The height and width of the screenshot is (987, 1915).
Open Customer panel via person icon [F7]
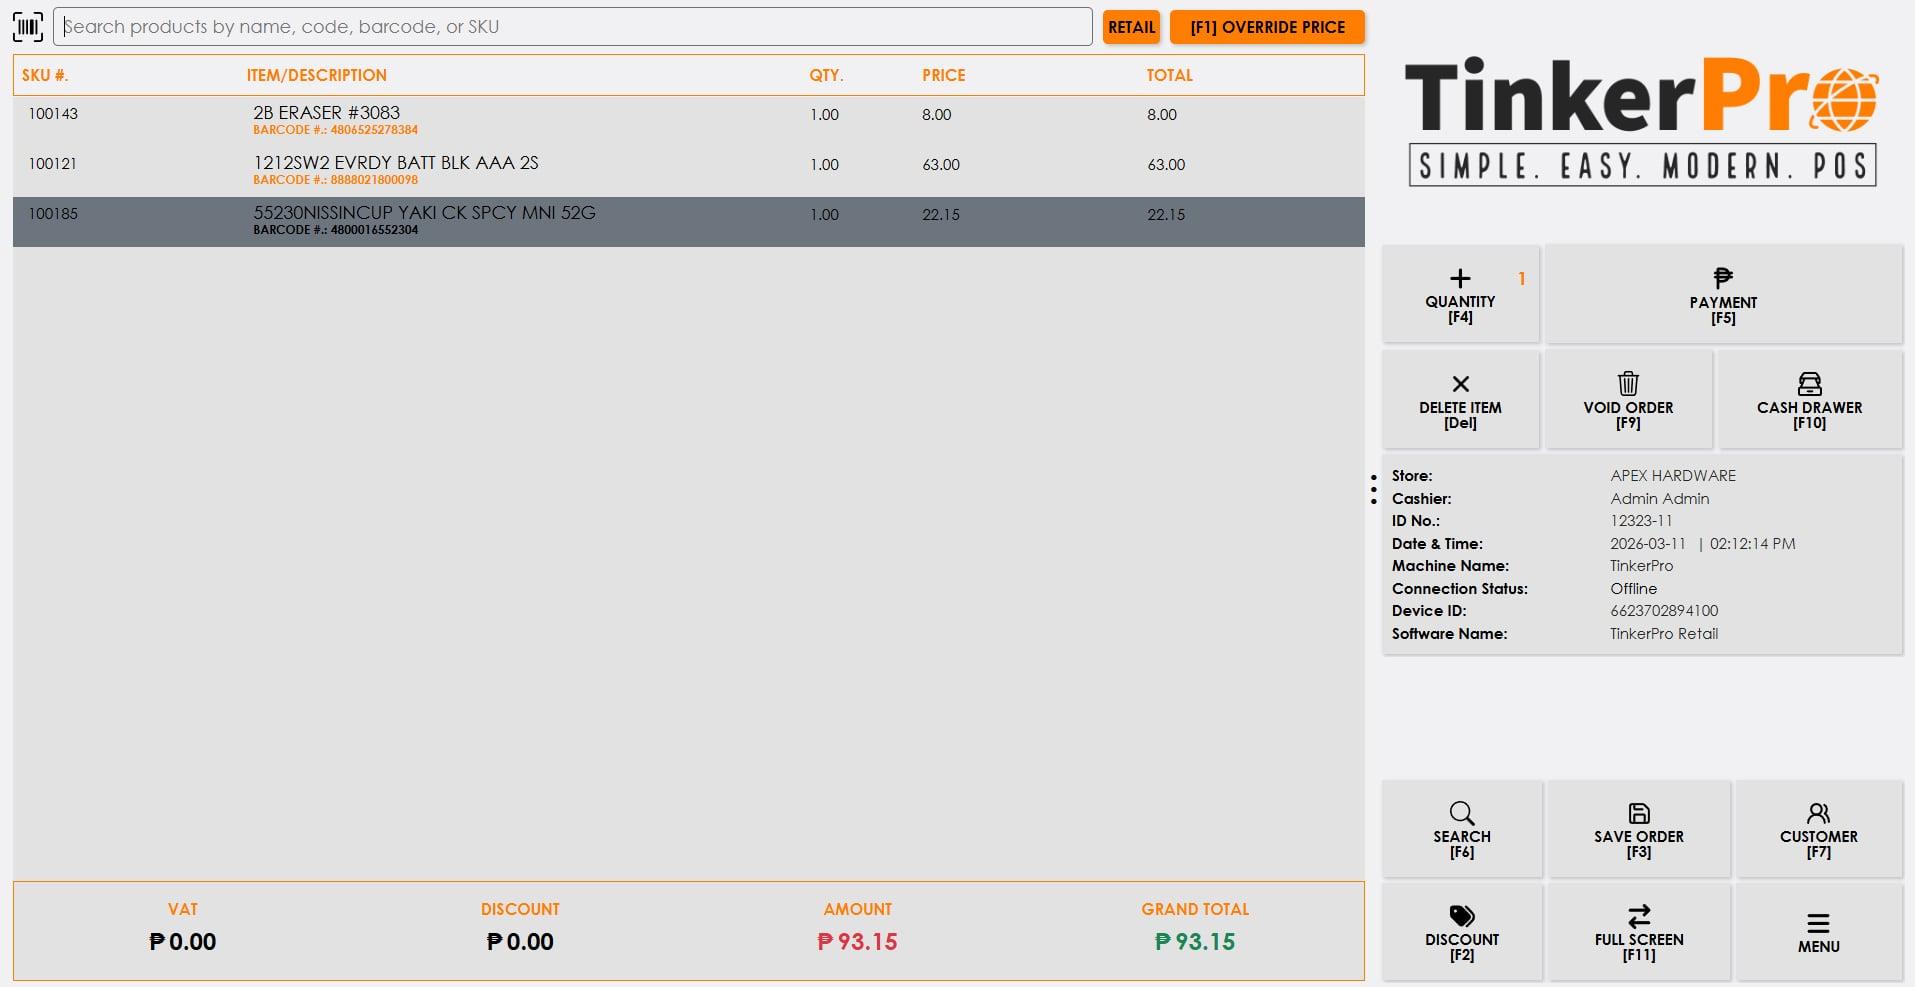point(1817,813)
